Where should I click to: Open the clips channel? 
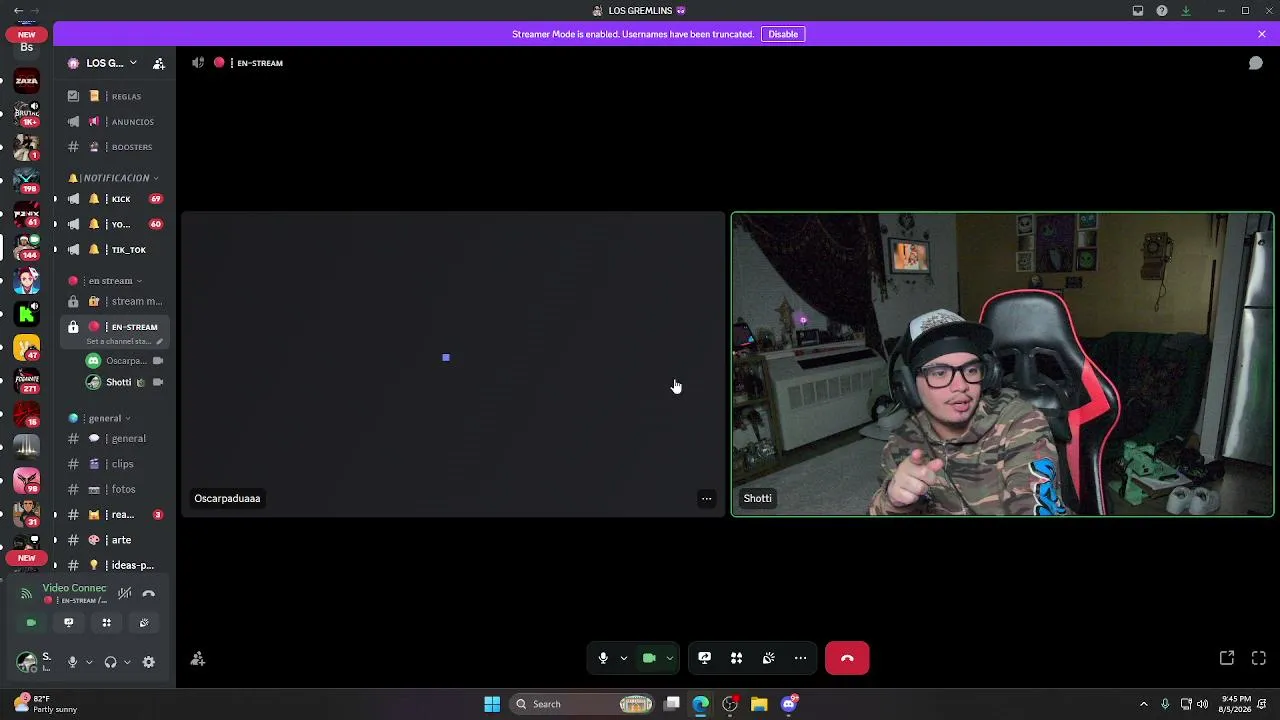coord(113,464)
